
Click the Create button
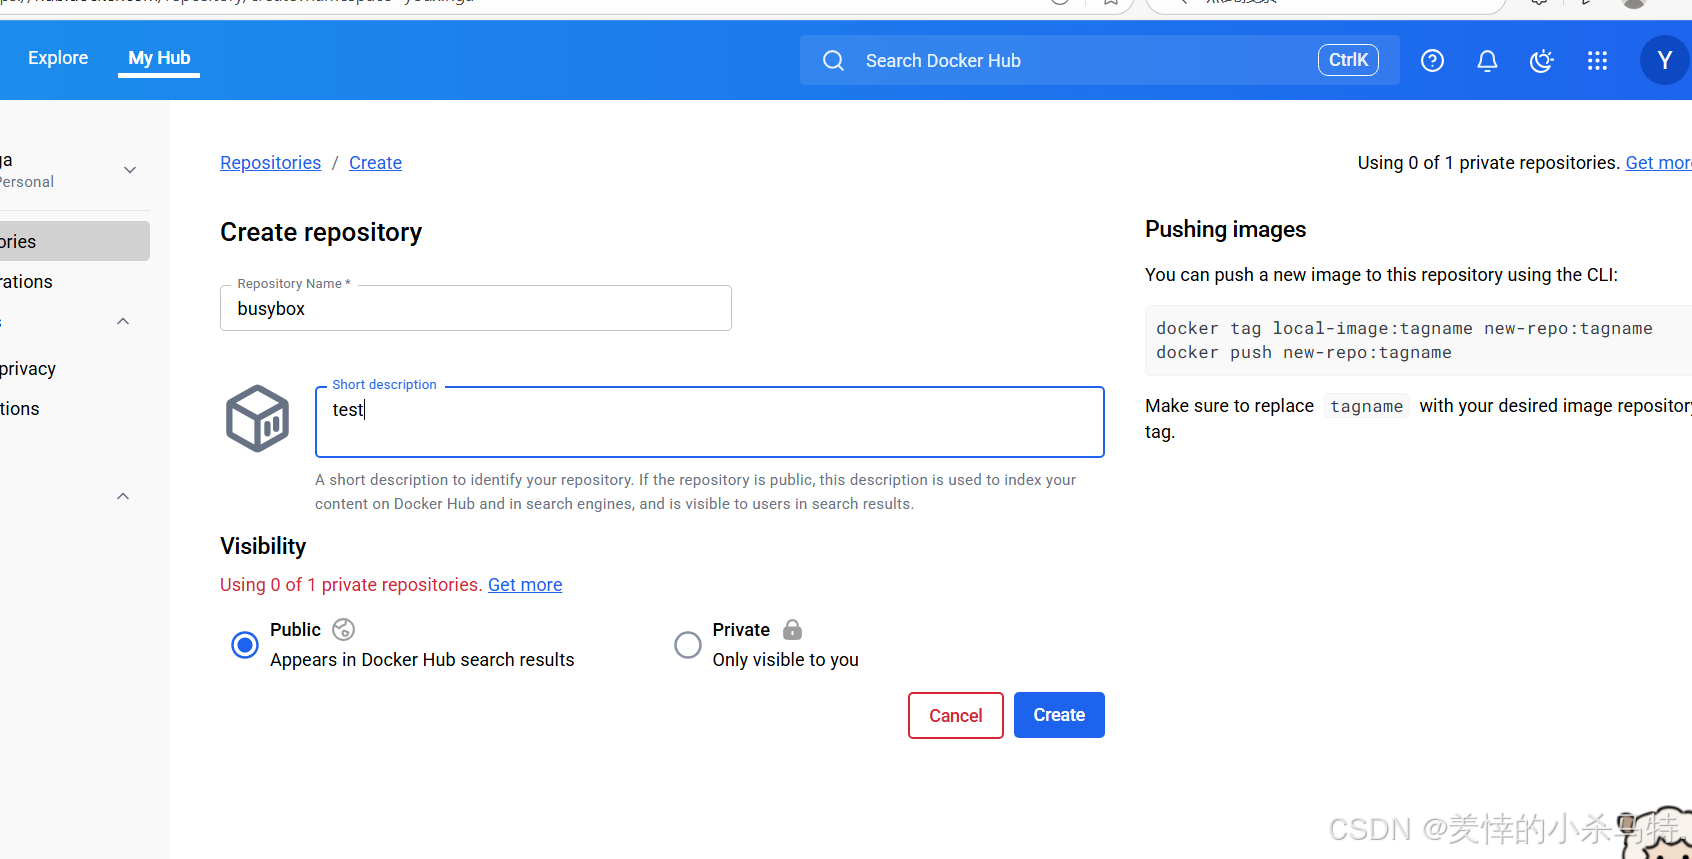tap(1059, 715)
